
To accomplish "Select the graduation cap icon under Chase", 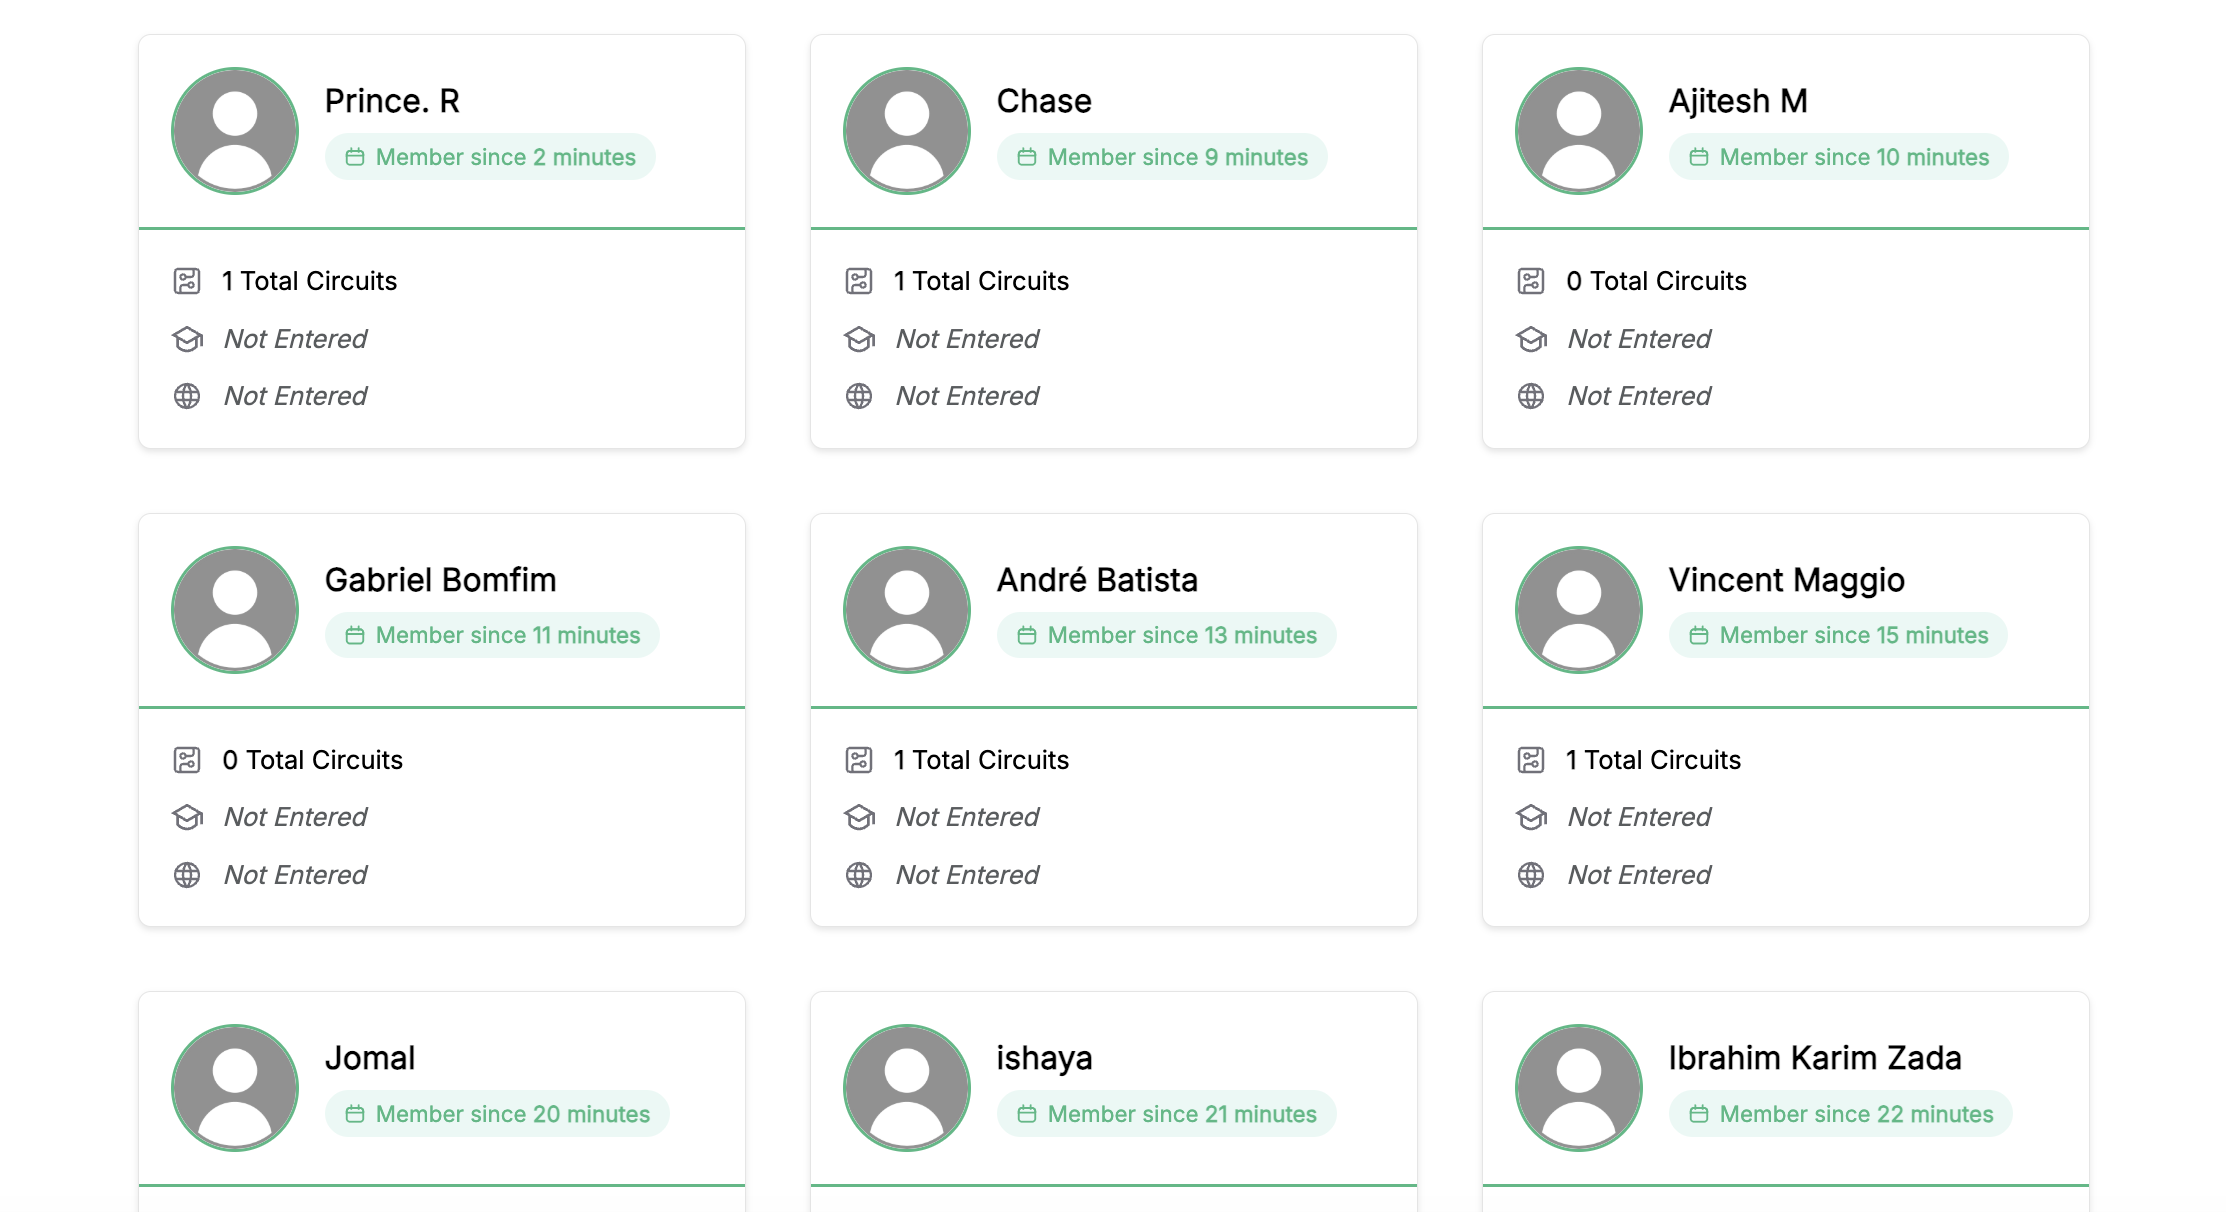I will [x=860, y=339].
